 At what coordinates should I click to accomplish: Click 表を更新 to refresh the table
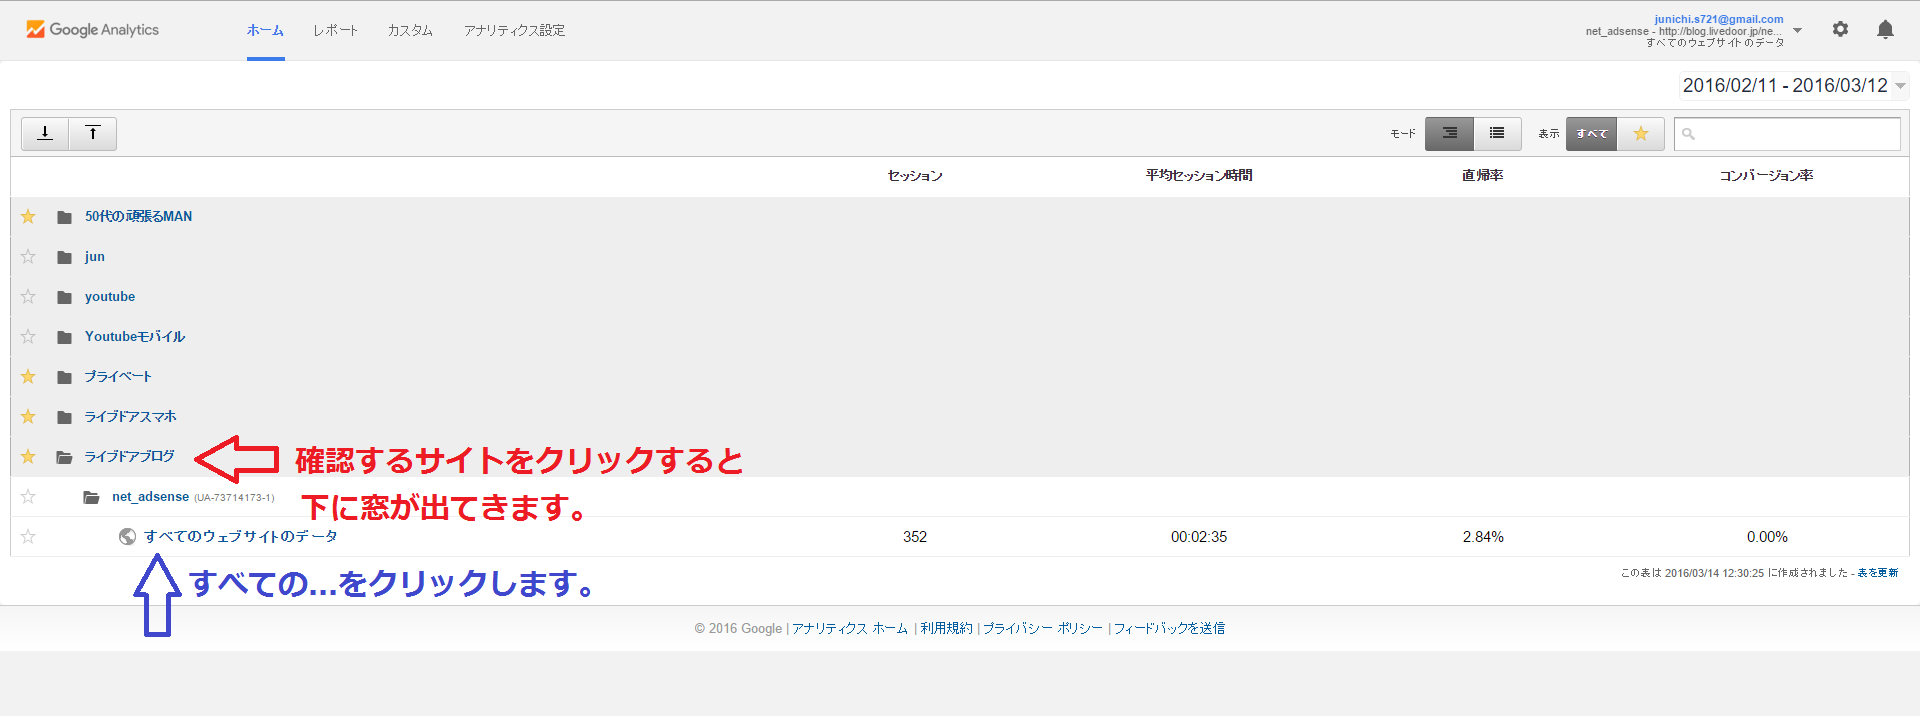coord(1877,573)
